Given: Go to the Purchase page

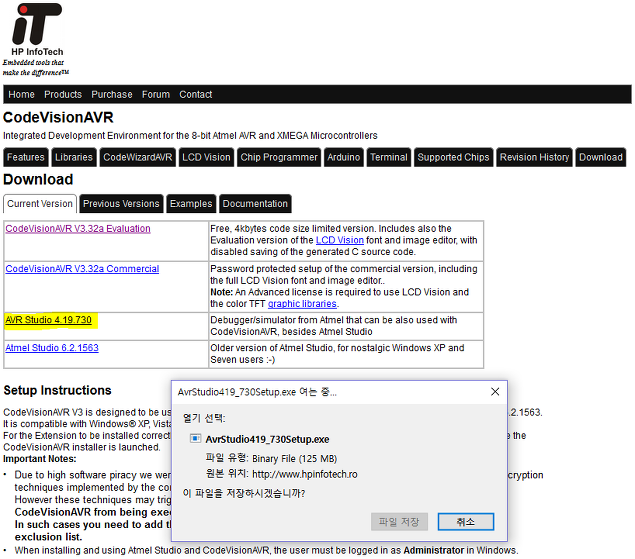Looking at the screenshot, I should pyautogui.click(x=112, y=94).
